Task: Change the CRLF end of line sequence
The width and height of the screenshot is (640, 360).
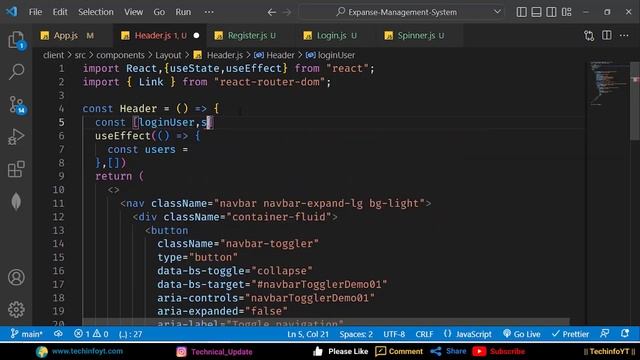Action: click(424, 334)
